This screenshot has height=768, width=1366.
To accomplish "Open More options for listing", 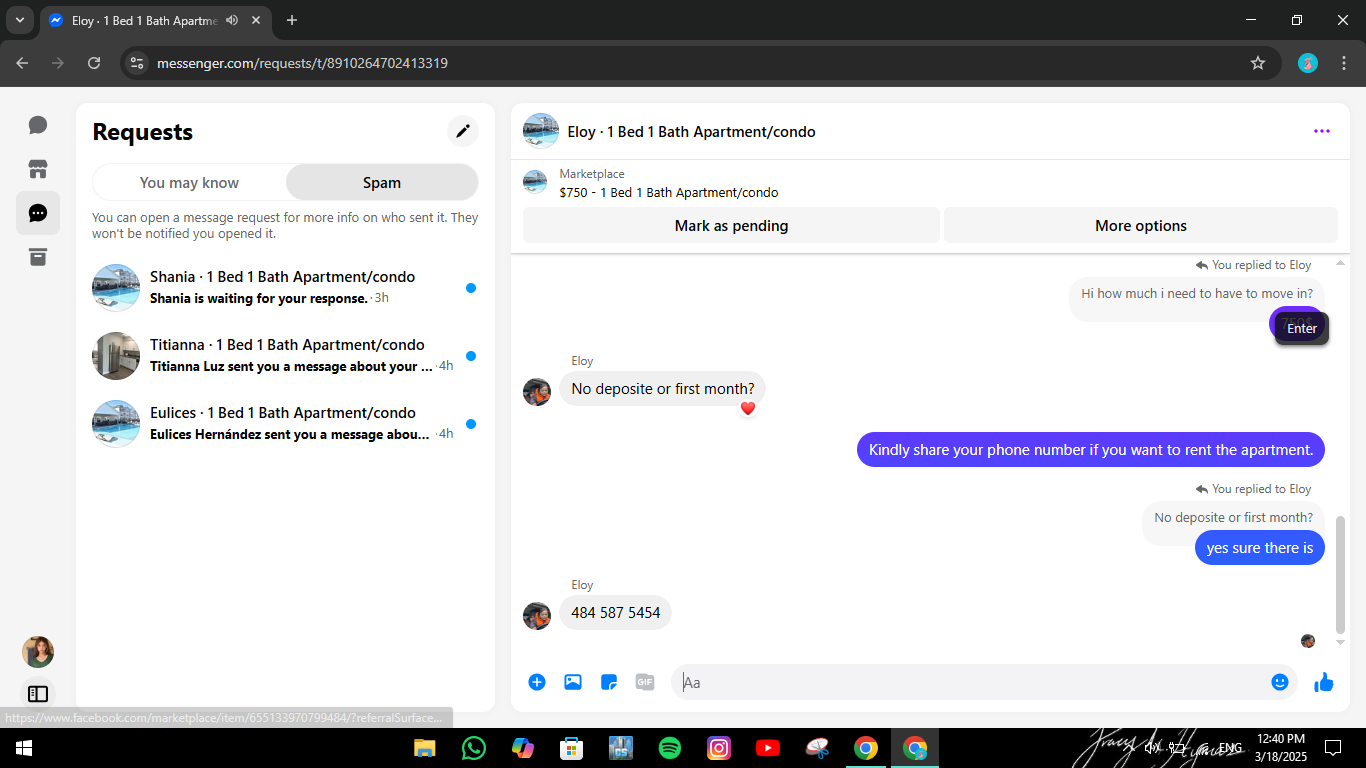I will 1141,225.
